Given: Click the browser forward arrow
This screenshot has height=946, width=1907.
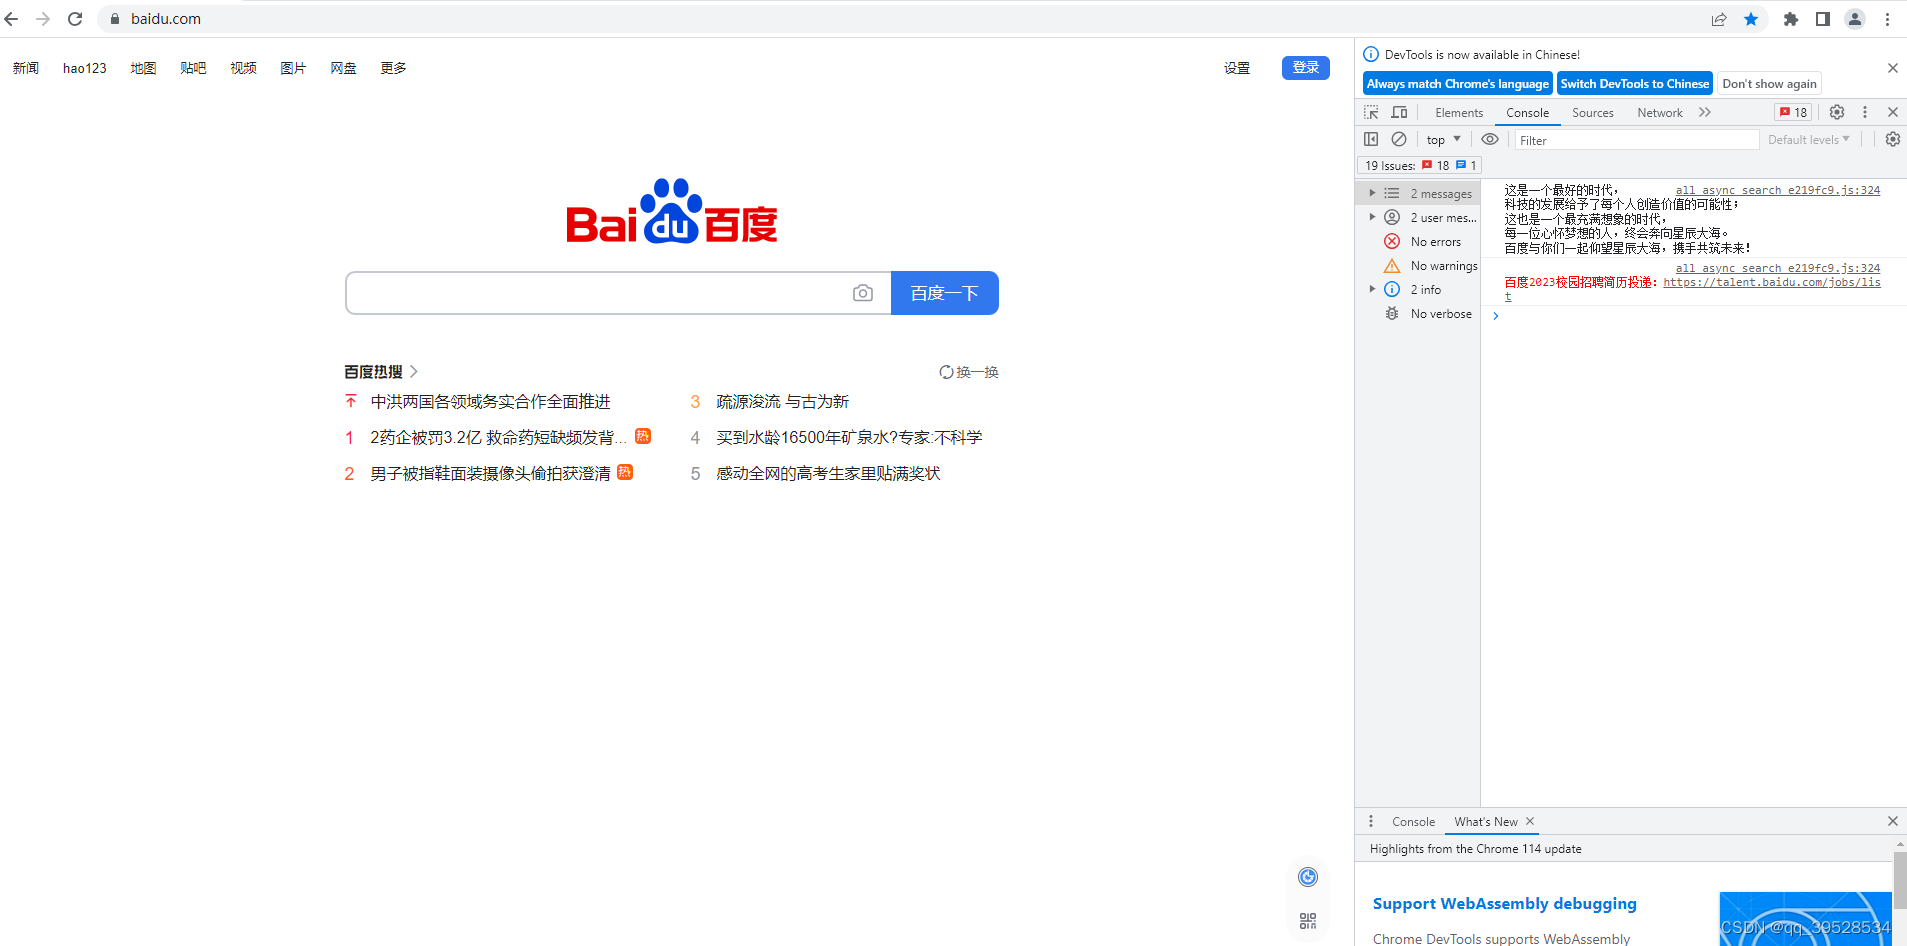Looking at the screenshot, I should coord(43,19).
